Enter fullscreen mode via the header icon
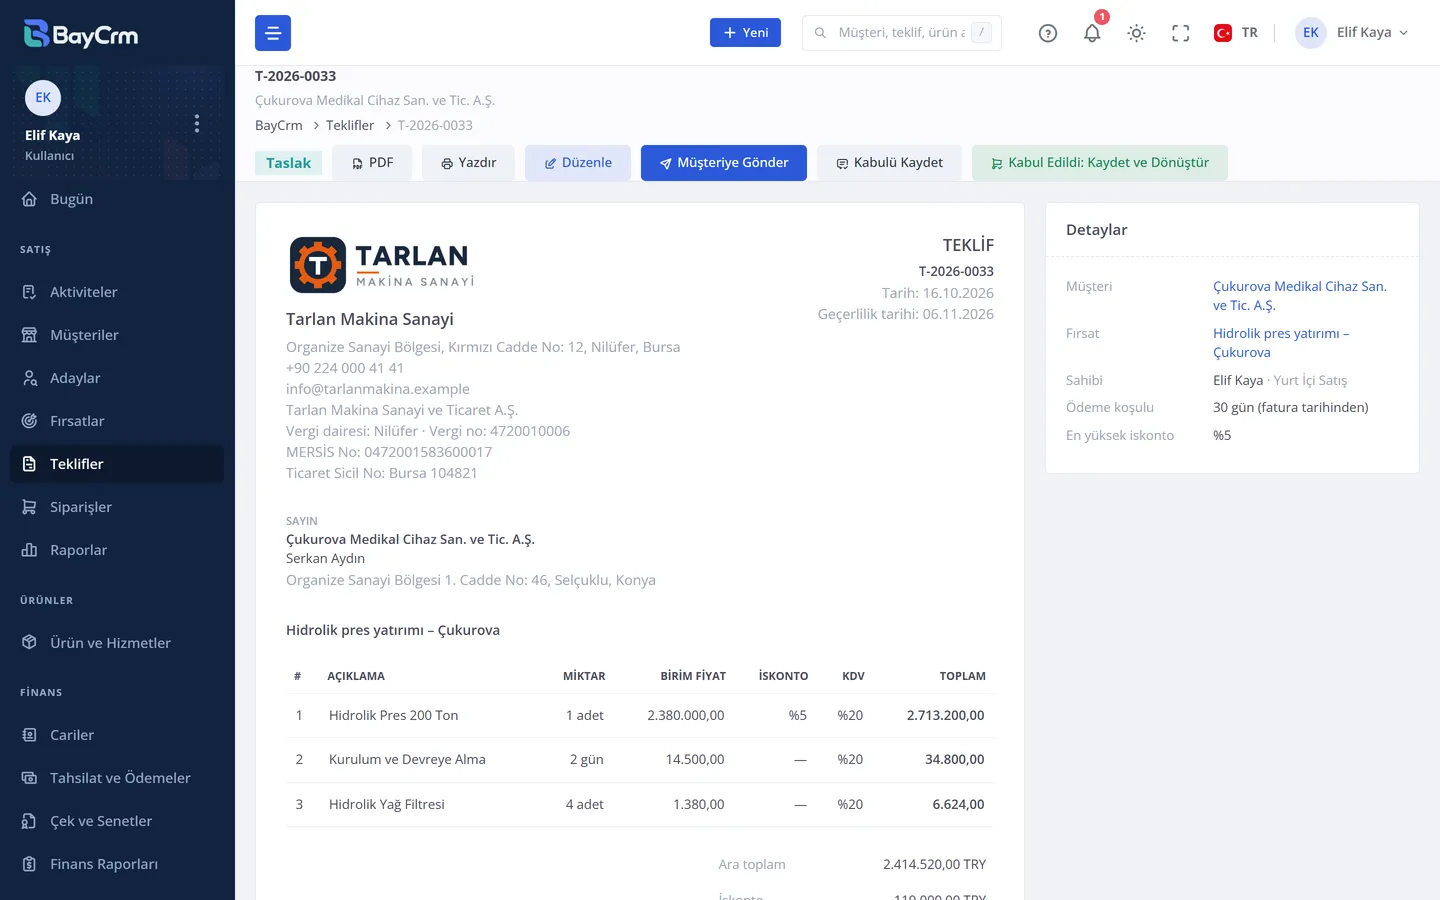 (1180, 33)
